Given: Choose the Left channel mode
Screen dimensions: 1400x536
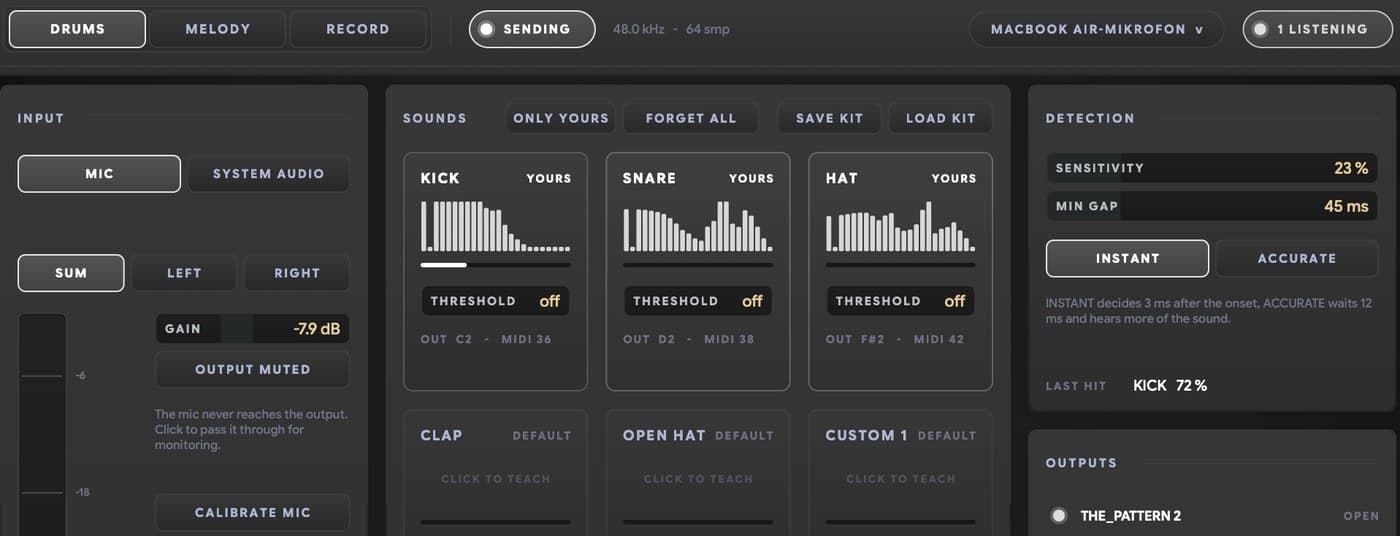Looking at the screenshot, I should pyautogui.click(x=184, y=273).
